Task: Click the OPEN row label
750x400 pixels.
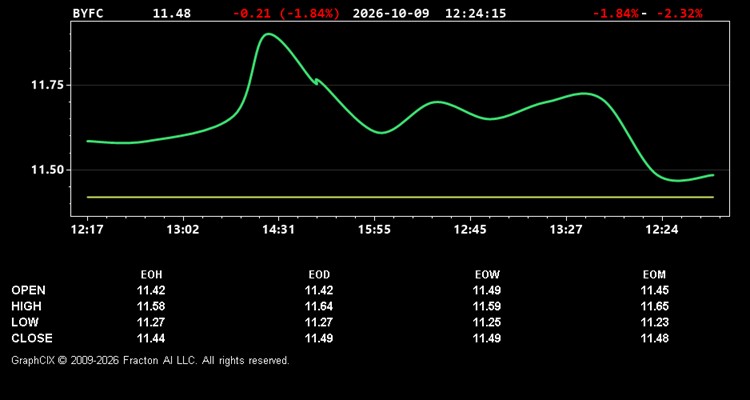Action: [x=29, y=290]
